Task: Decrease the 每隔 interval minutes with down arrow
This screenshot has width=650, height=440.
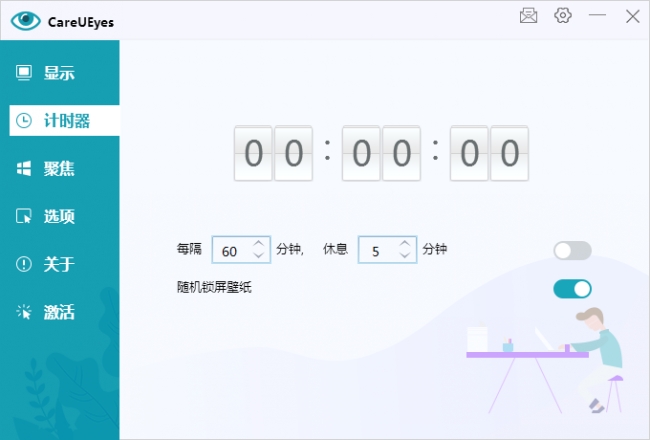Action: click(x=259, y=256)
